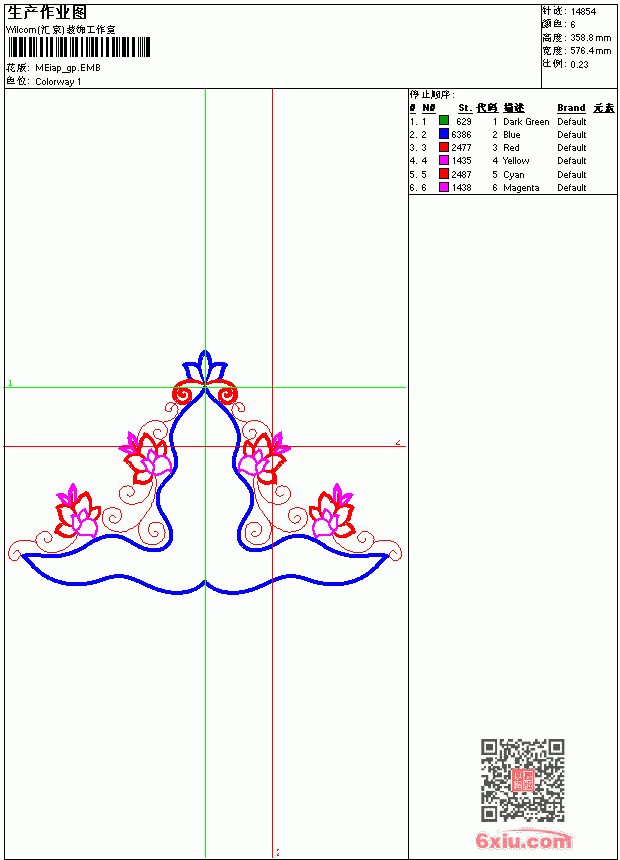This screenshot has width=620, height=860.
Task: Click the St. column header
Action: [465, 108]
